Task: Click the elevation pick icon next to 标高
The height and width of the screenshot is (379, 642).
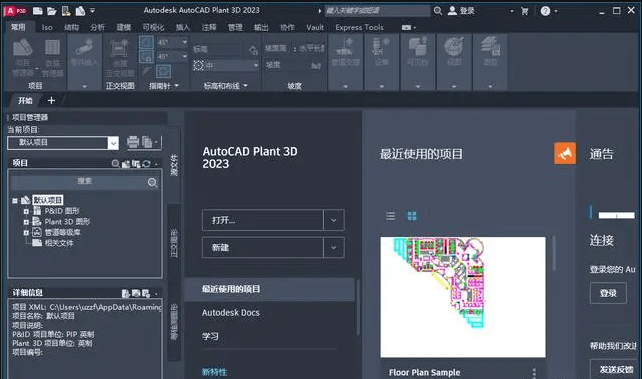Action: click(253, 50)
